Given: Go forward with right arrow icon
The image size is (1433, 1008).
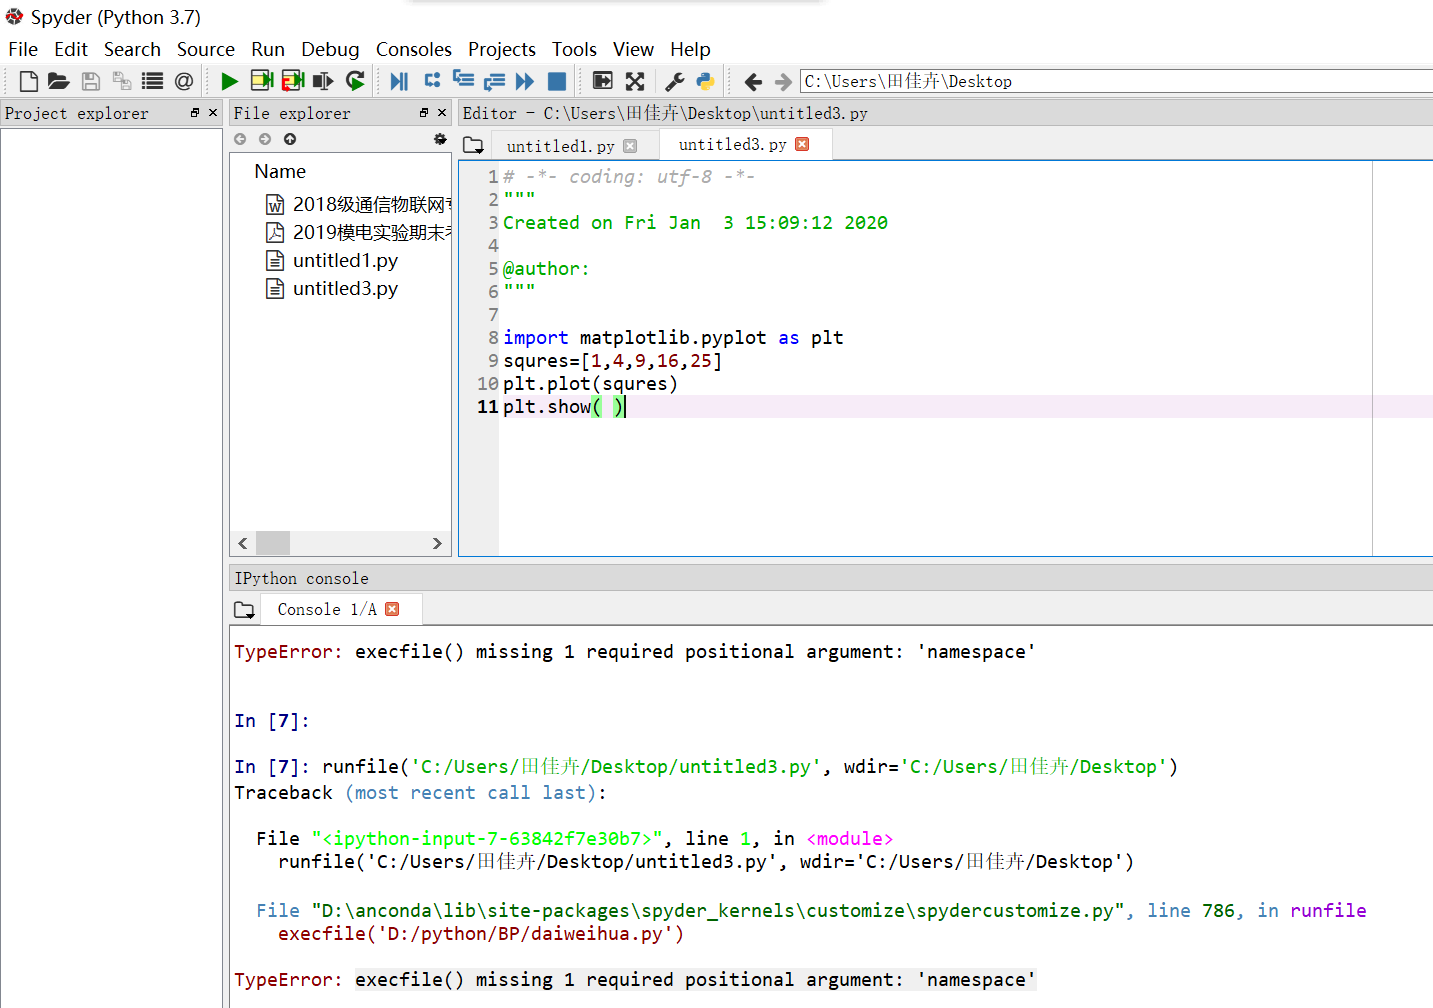Looking at the screenshot, I should (x=783, y=81).
